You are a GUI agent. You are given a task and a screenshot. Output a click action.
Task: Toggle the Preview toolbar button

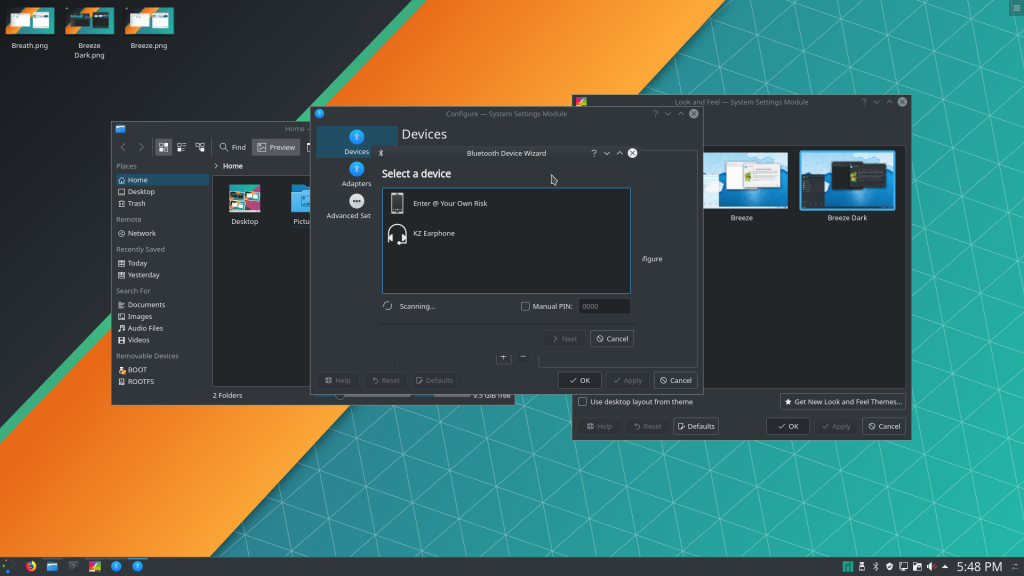[x=276, y=148]
